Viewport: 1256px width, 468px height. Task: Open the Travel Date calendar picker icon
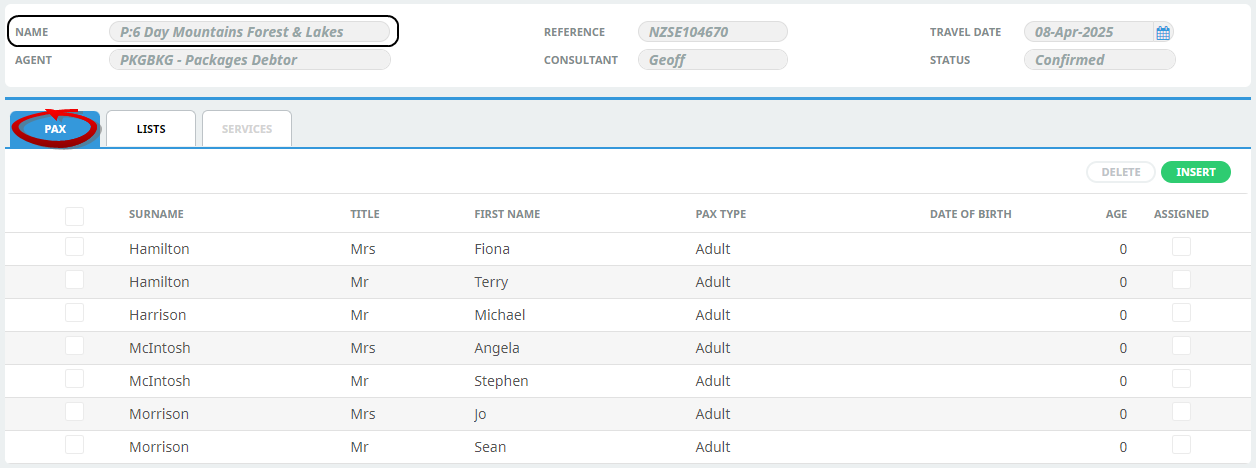tap(1163, 32)
